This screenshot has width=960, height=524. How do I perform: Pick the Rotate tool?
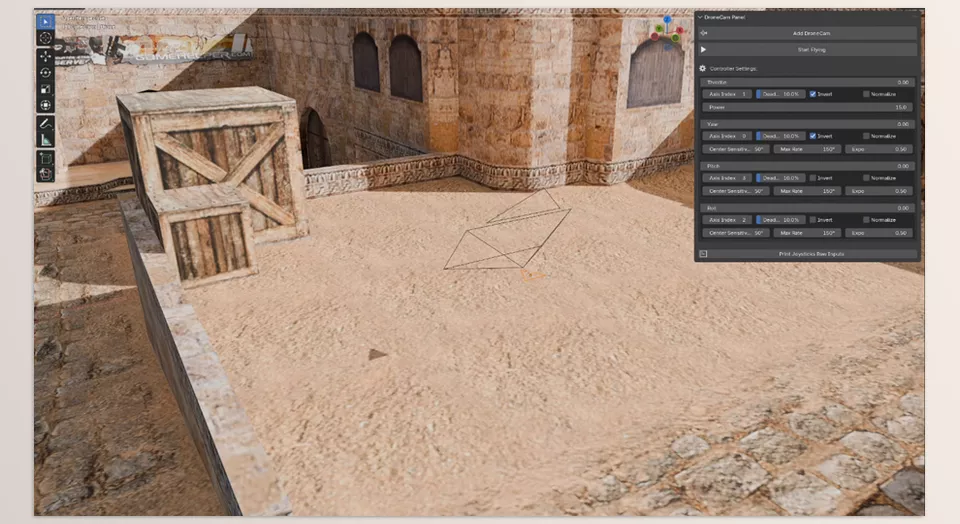coord(45,73)
